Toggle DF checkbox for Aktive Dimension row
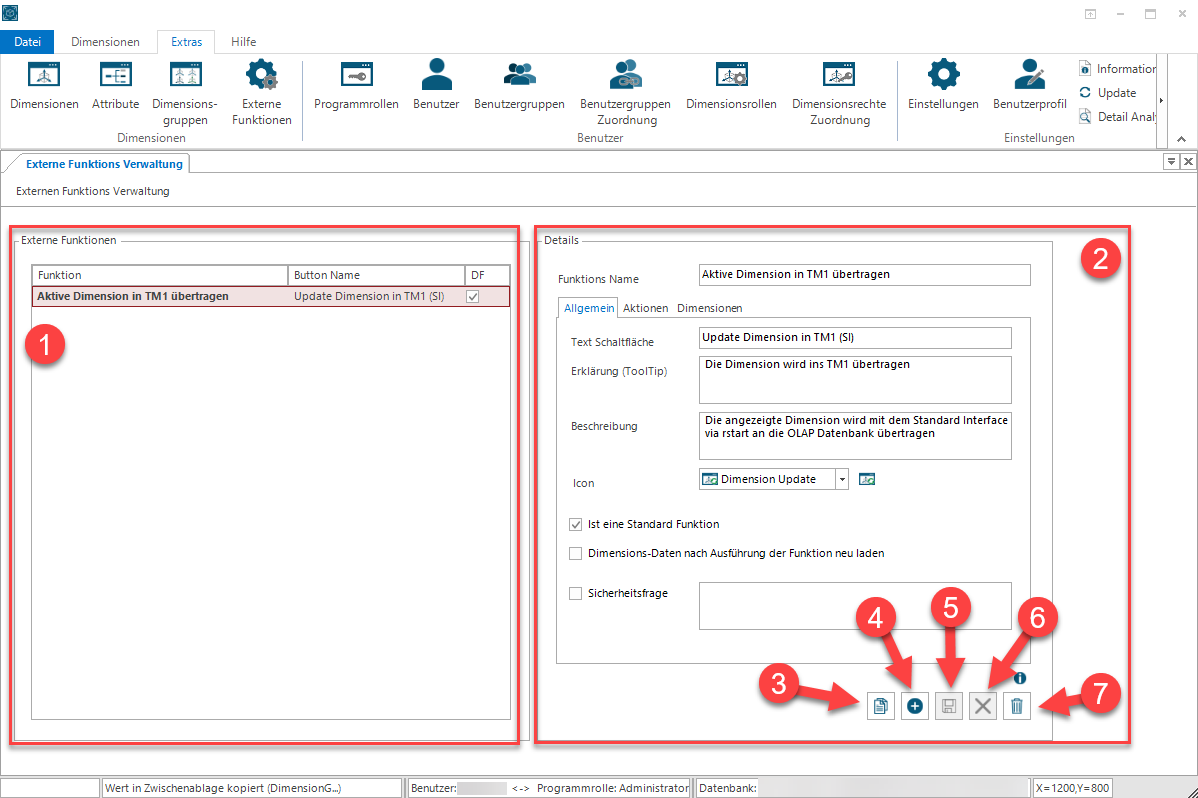The width and height of the screenshot is (1198, 798). click(473, 297)
